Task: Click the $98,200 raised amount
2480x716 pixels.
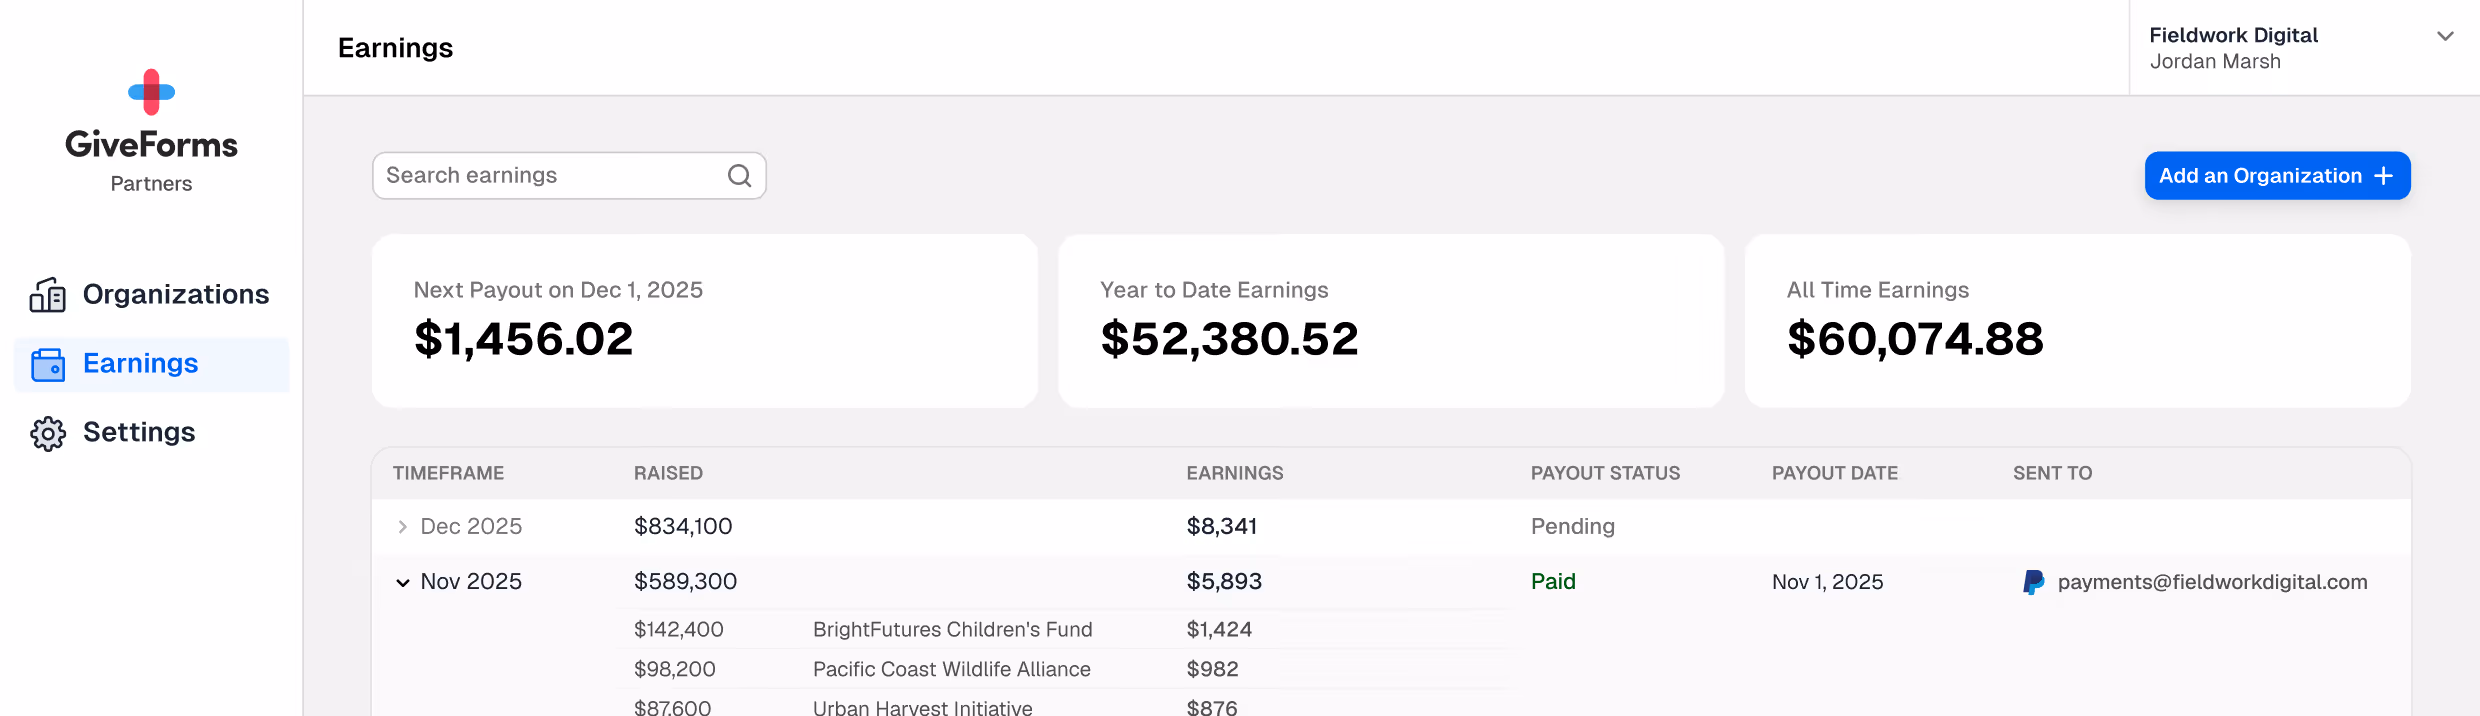Action: (x=674, y=670)
